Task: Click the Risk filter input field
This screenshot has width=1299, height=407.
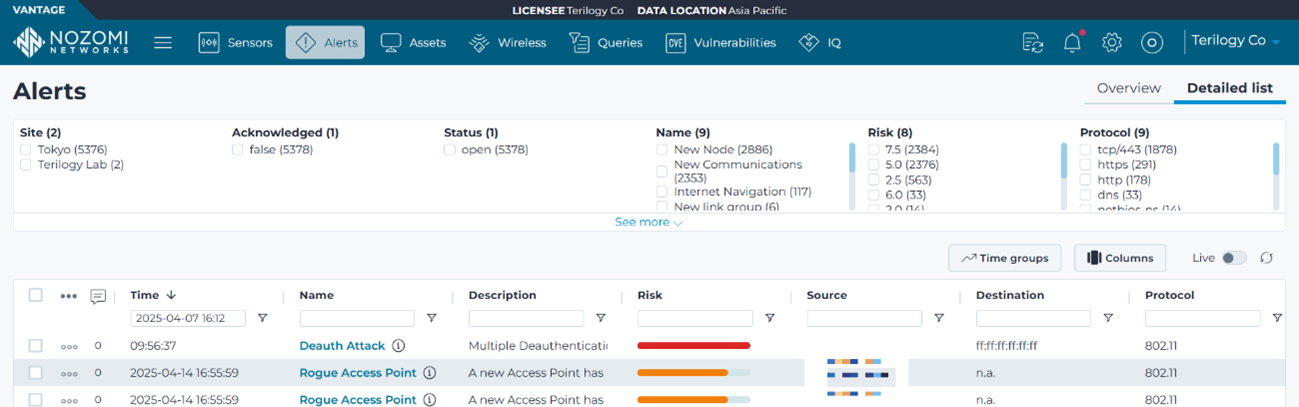Action: tap(695, 318)
